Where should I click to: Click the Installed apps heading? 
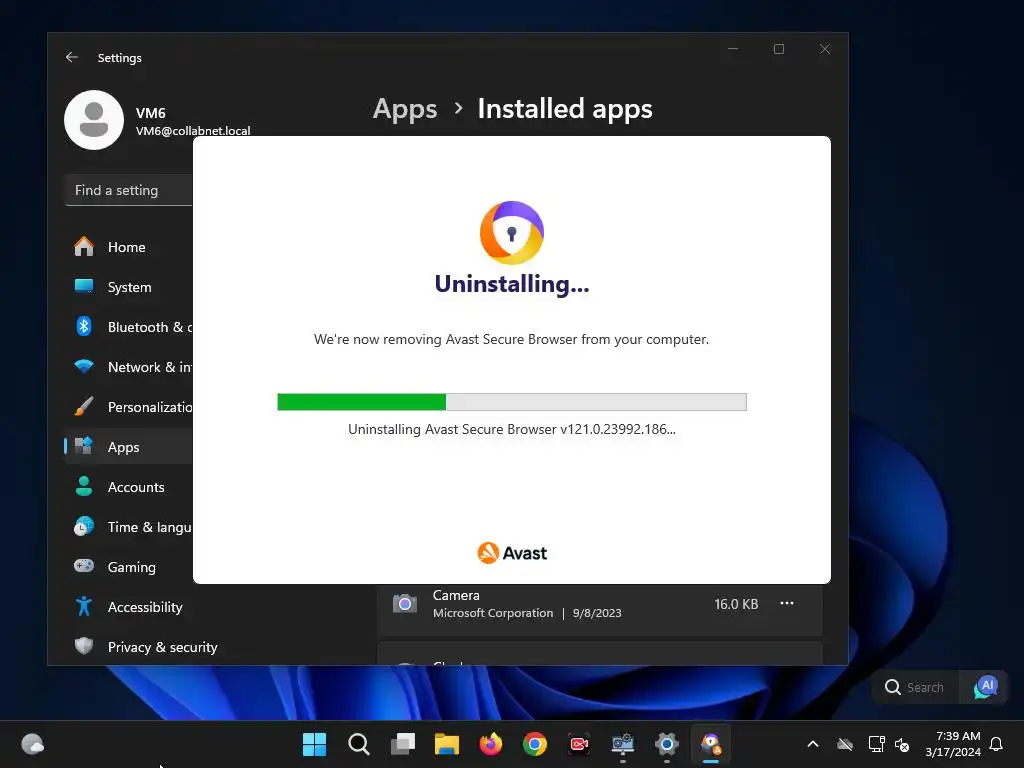pyautogui.click(x=565, y=109)
